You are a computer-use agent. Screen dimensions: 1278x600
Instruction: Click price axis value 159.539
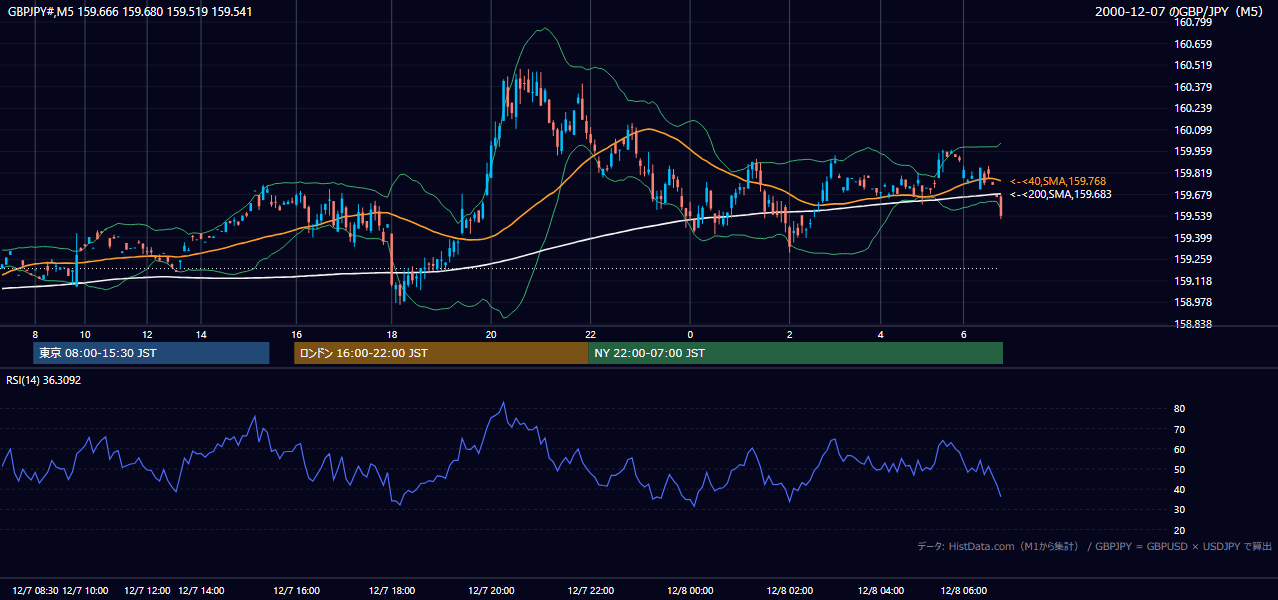point(1194,216)
